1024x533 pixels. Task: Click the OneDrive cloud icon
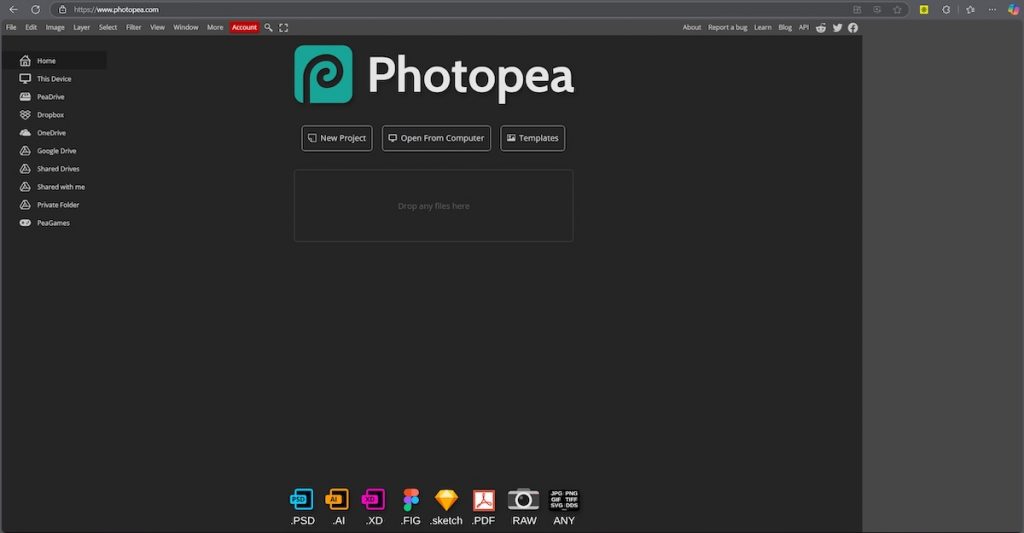click(x=25, y=133)
